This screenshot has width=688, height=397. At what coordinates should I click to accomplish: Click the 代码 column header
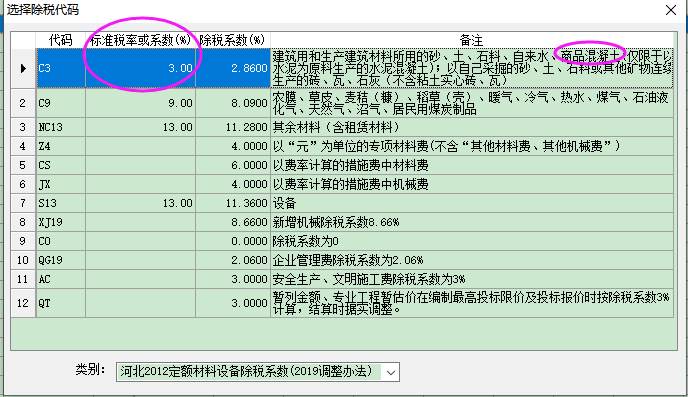(x=61, y=40)
